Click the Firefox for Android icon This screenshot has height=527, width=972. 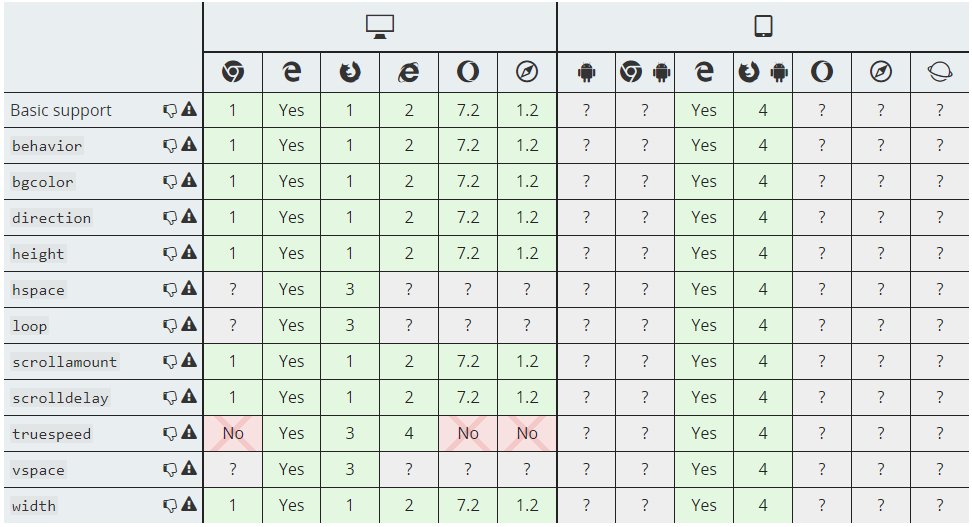(x=763, y=72)
